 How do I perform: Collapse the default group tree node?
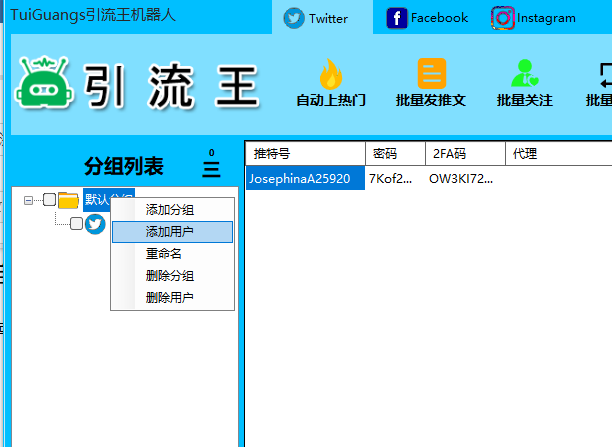click(29, 200)
